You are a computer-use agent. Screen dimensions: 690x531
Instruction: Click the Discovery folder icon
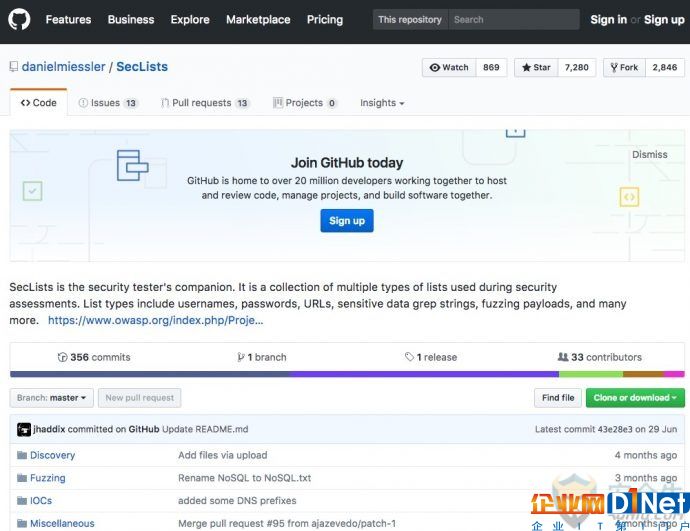click(x=22, y=455)
